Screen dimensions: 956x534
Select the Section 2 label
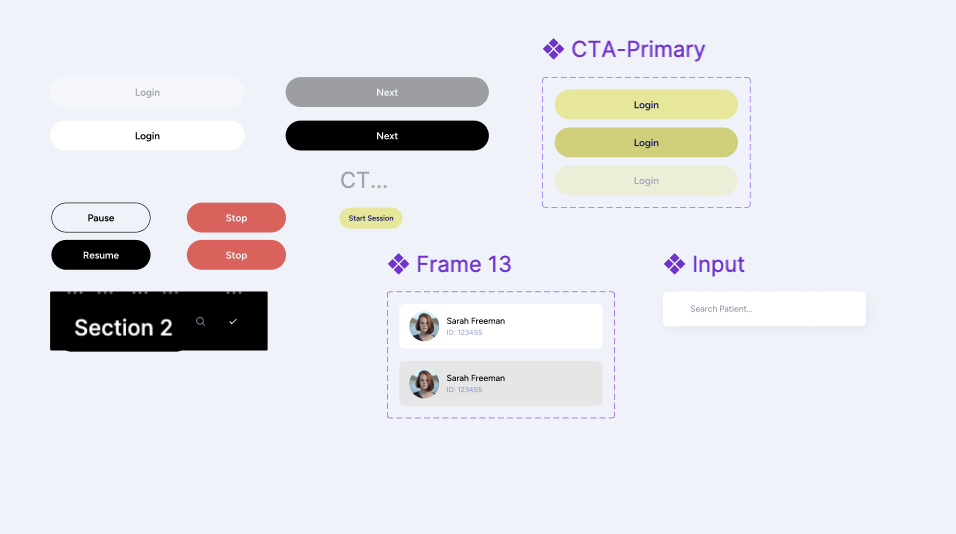point(123,328)
